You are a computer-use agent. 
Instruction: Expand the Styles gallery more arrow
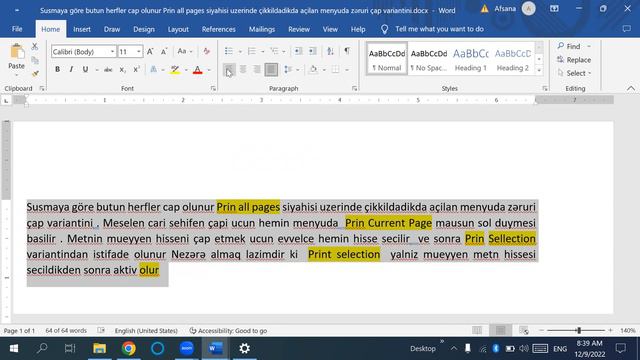pos(539,71)
